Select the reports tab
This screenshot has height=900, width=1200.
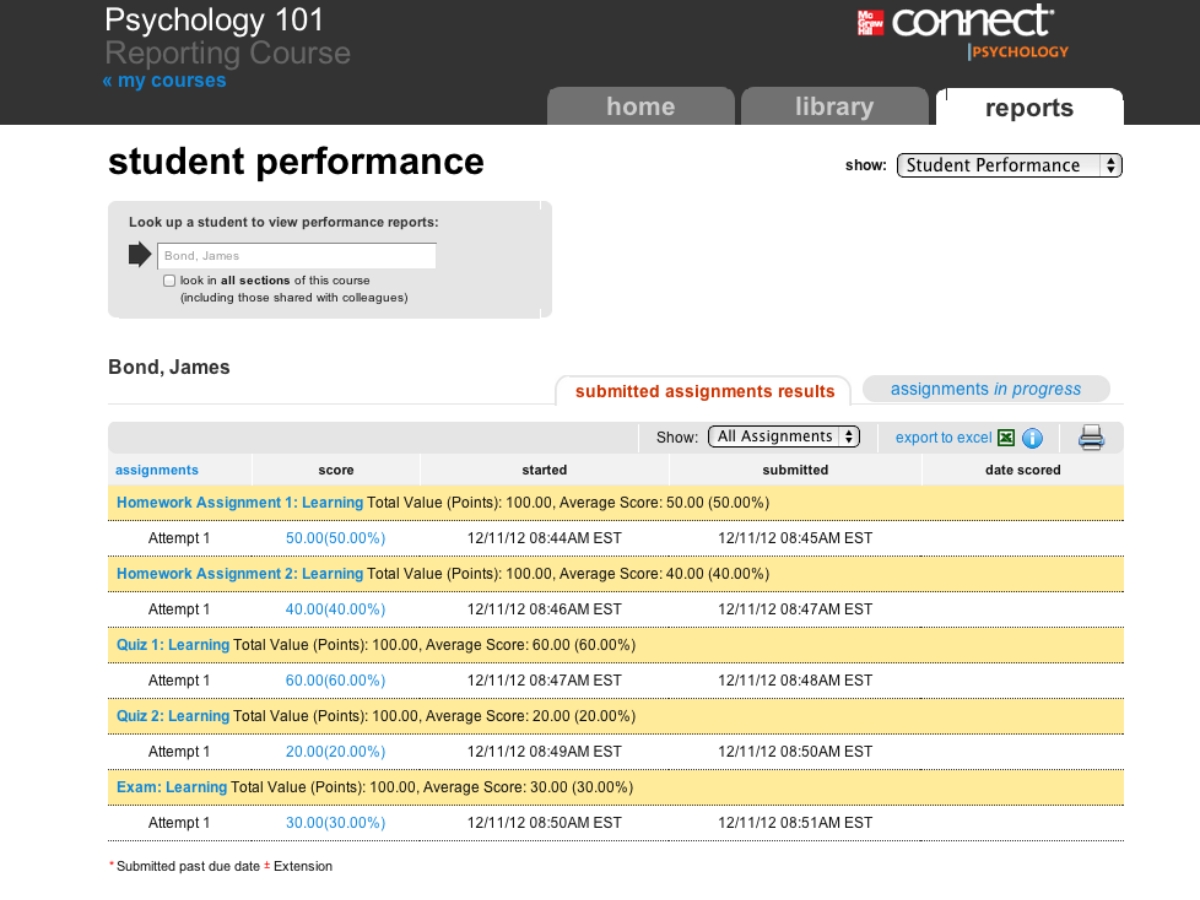point(1029,107)
